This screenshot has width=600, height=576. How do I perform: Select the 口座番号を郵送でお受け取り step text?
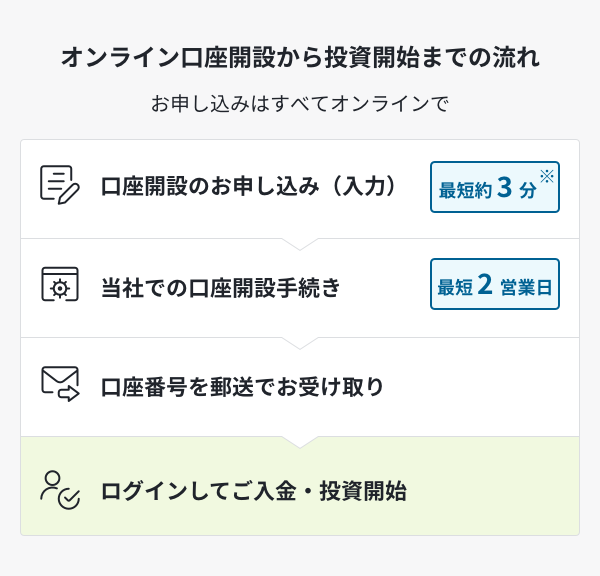[242, 387]
